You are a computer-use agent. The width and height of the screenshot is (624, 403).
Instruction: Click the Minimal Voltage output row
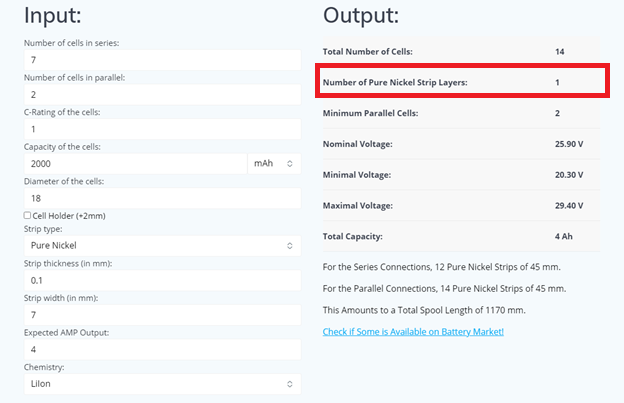click(461, 175)
